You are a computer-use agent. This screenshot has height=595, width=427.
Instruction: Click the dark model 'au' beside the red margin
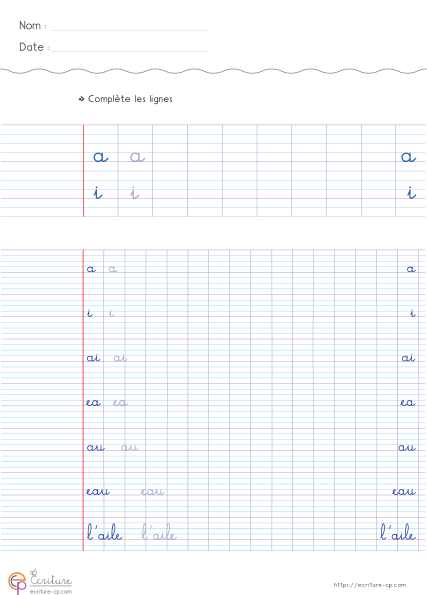(96, 447)
